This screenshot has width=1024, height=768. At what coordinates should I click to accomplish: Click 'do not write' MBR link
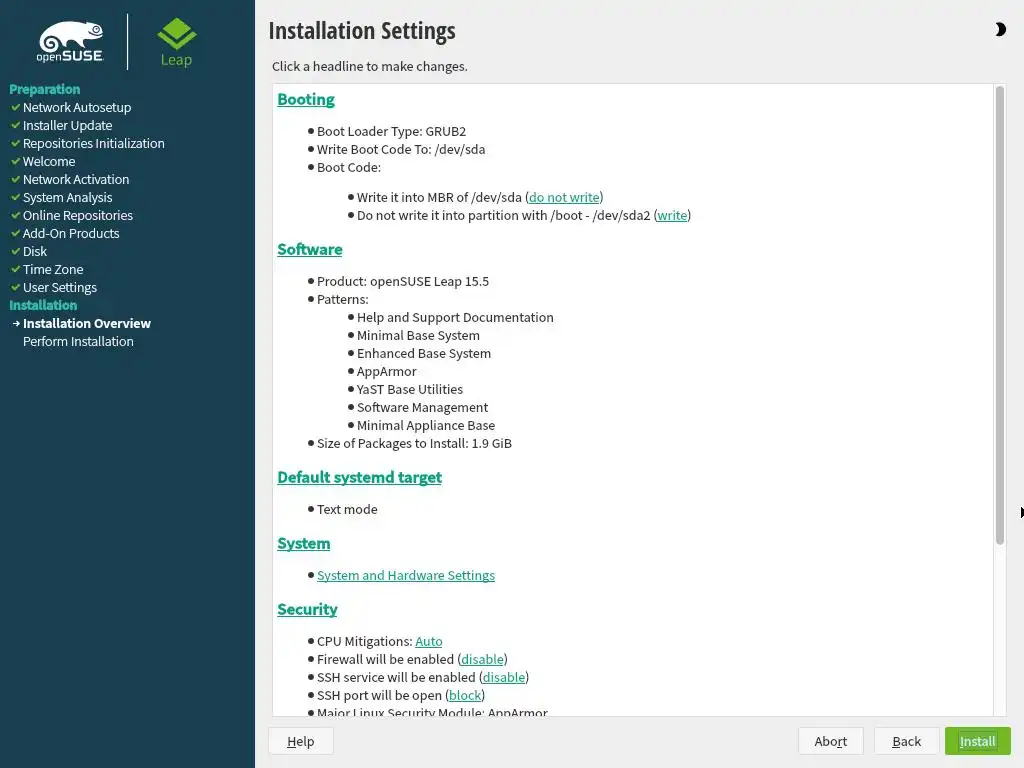click(x=564, y=197)
